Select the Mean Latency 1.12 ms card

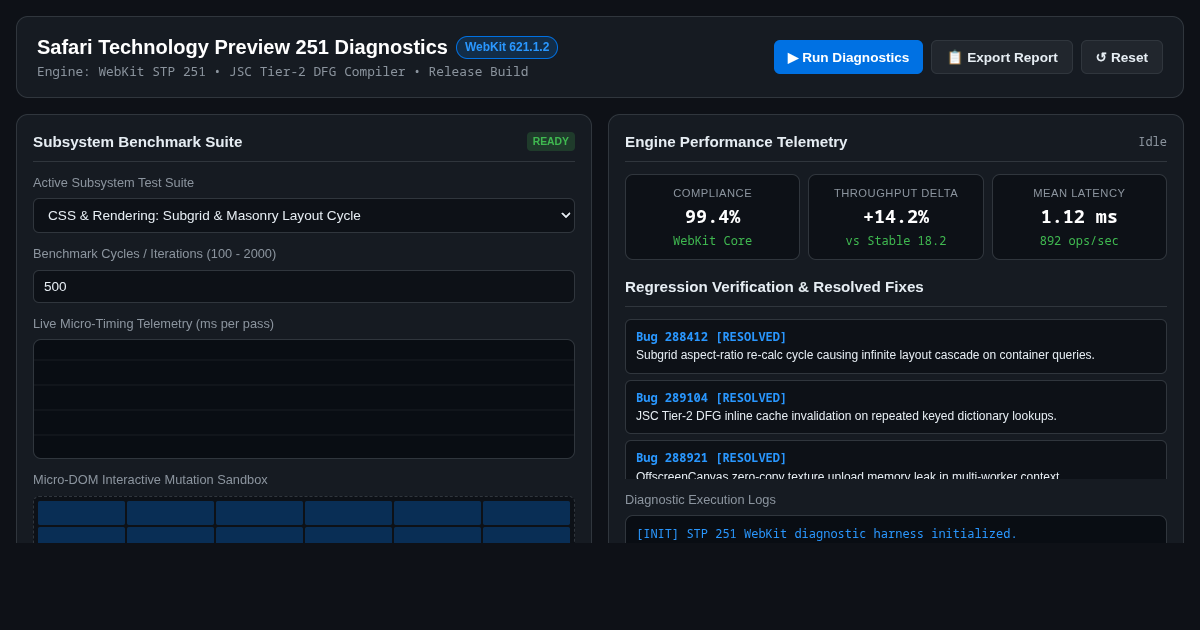click(1079, 217)
